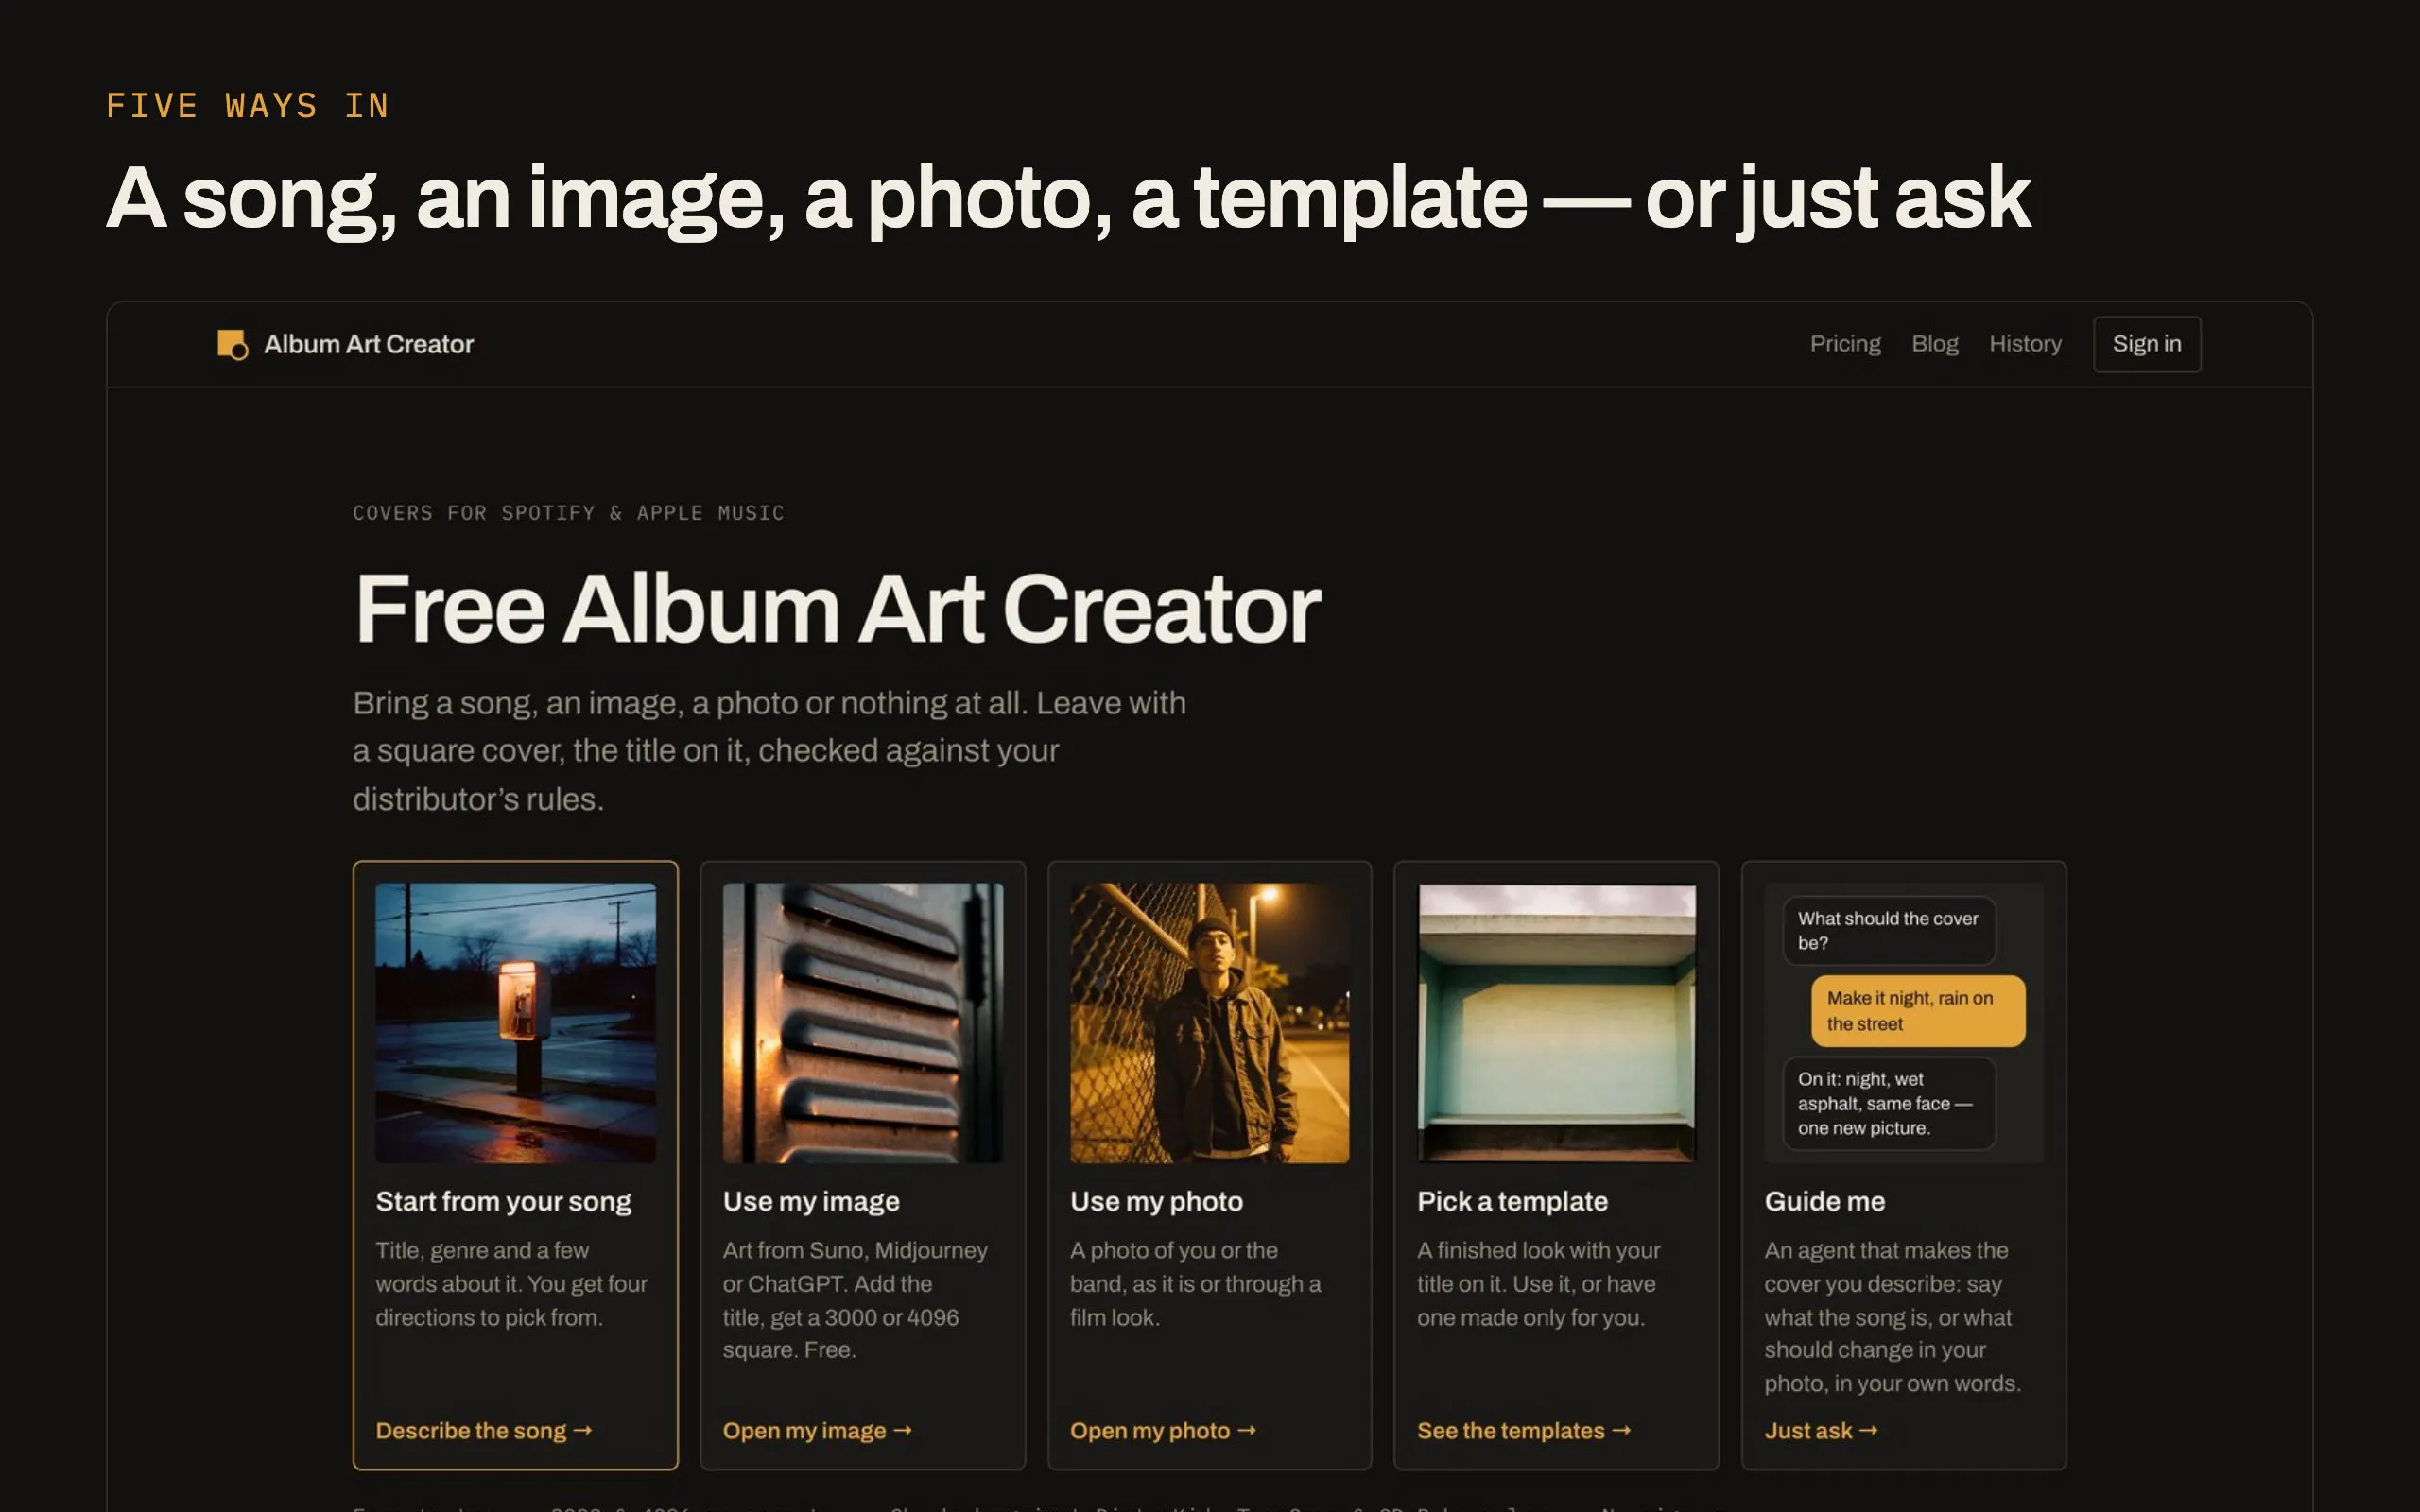2420x1512 pixels.
Task: Go to the Blog
Action: pos(1934,344)
